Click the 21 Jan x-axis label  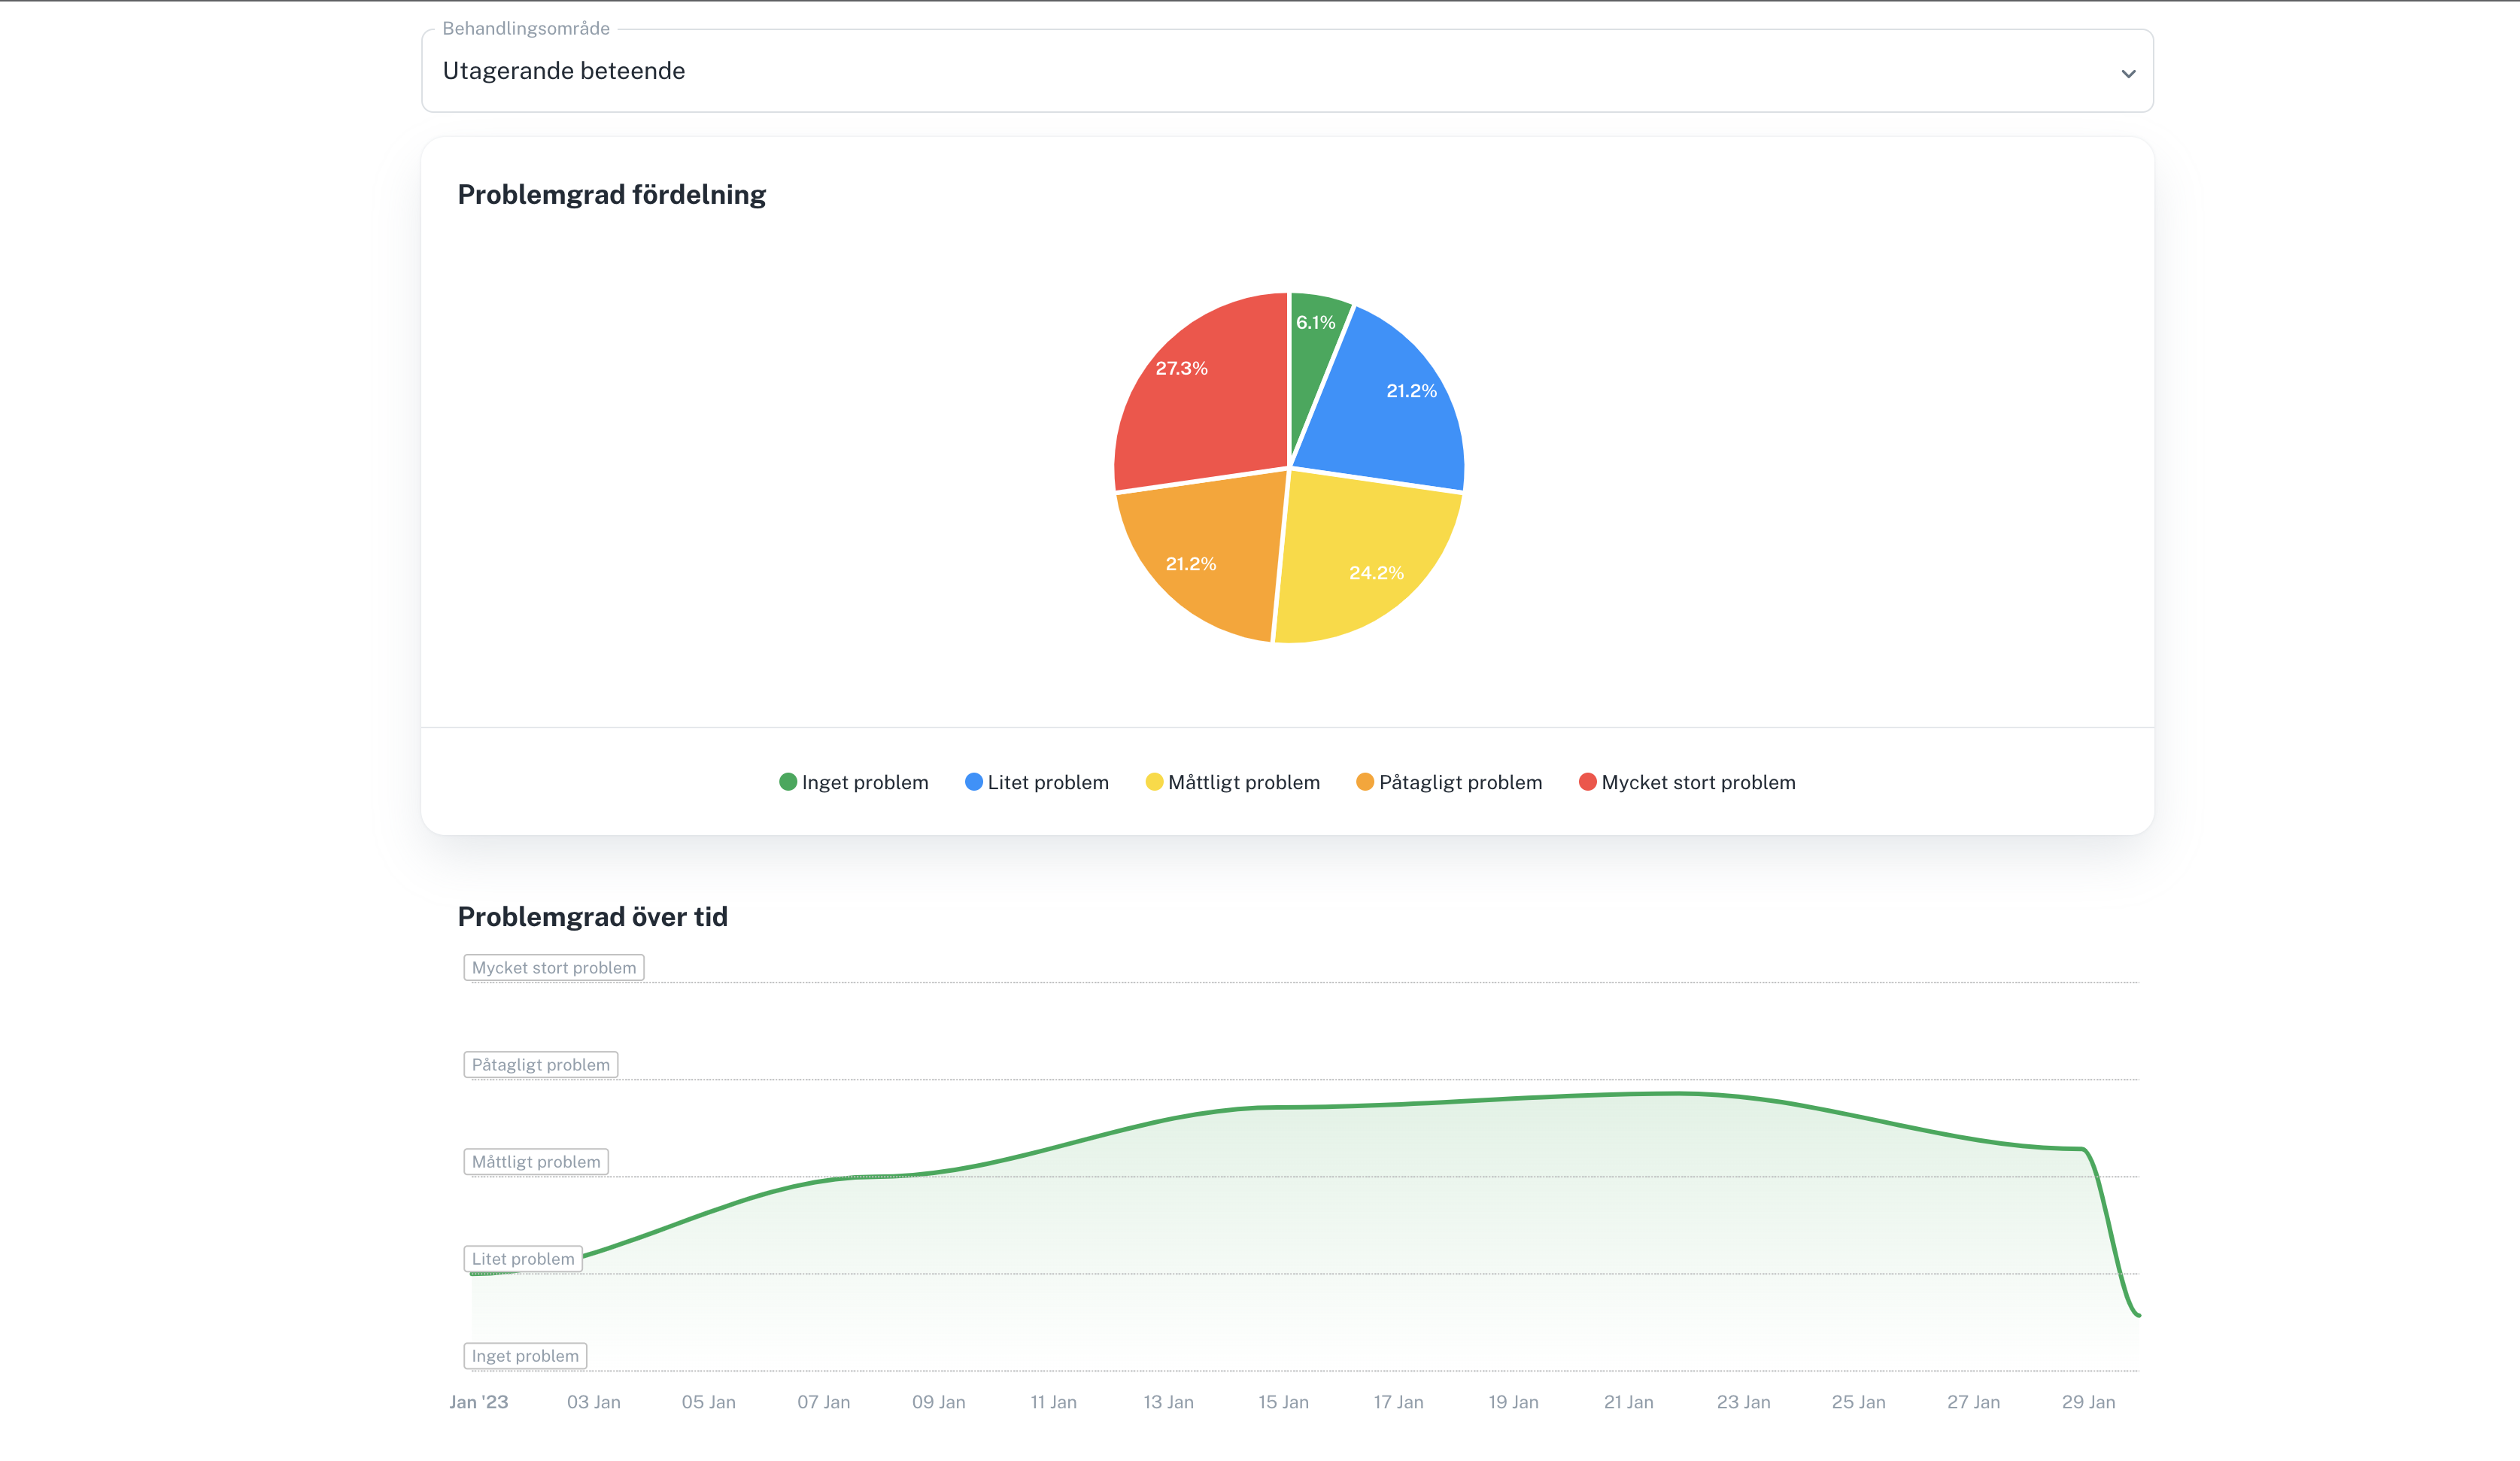[1629, 1402]
